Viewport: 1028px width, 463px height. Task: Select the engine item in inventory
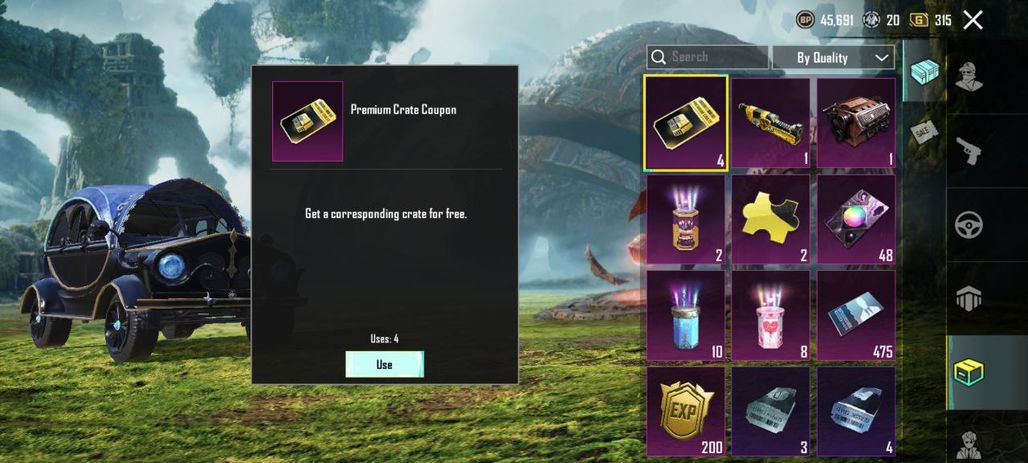click(x=856, y=123)
